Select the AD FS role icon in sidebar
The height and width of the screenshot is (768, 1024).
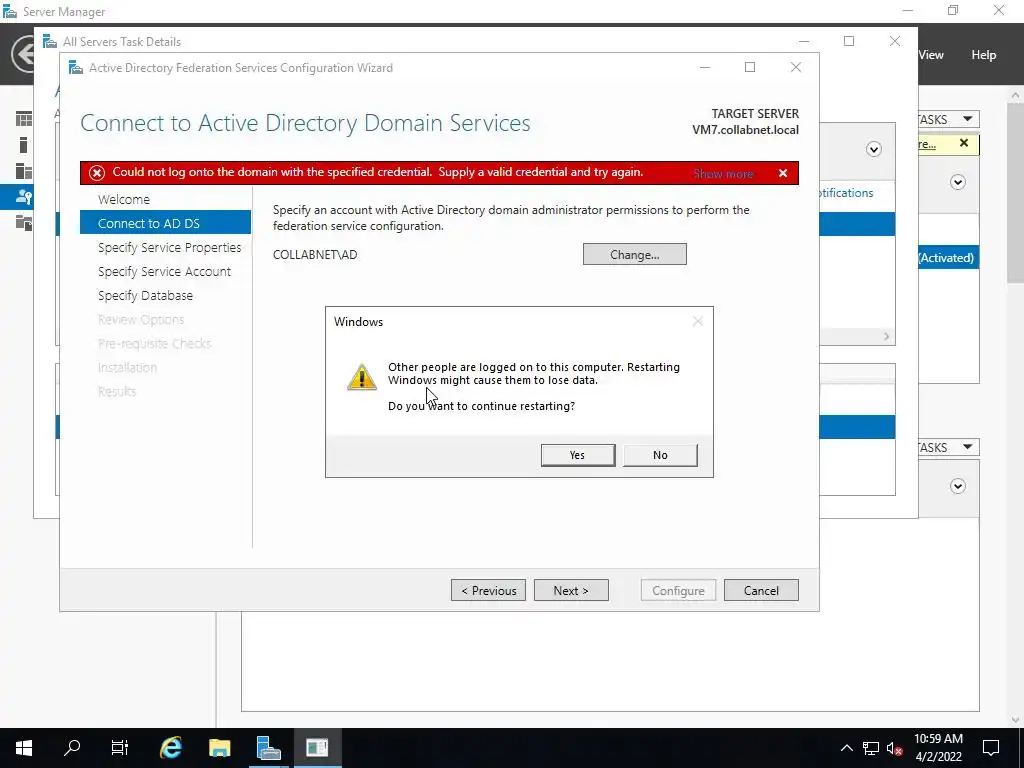click(x=24, y=197)
